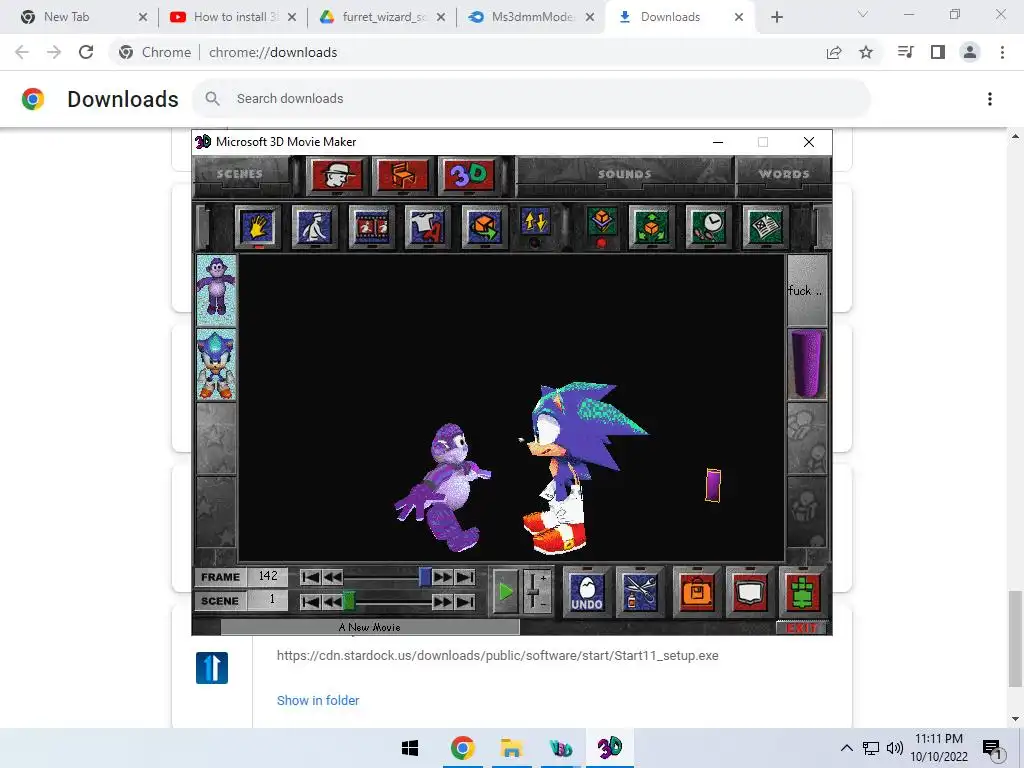Screen dimensions: 1024x768
Task: Select the Rotate cube tool
Action: point(485,227)
